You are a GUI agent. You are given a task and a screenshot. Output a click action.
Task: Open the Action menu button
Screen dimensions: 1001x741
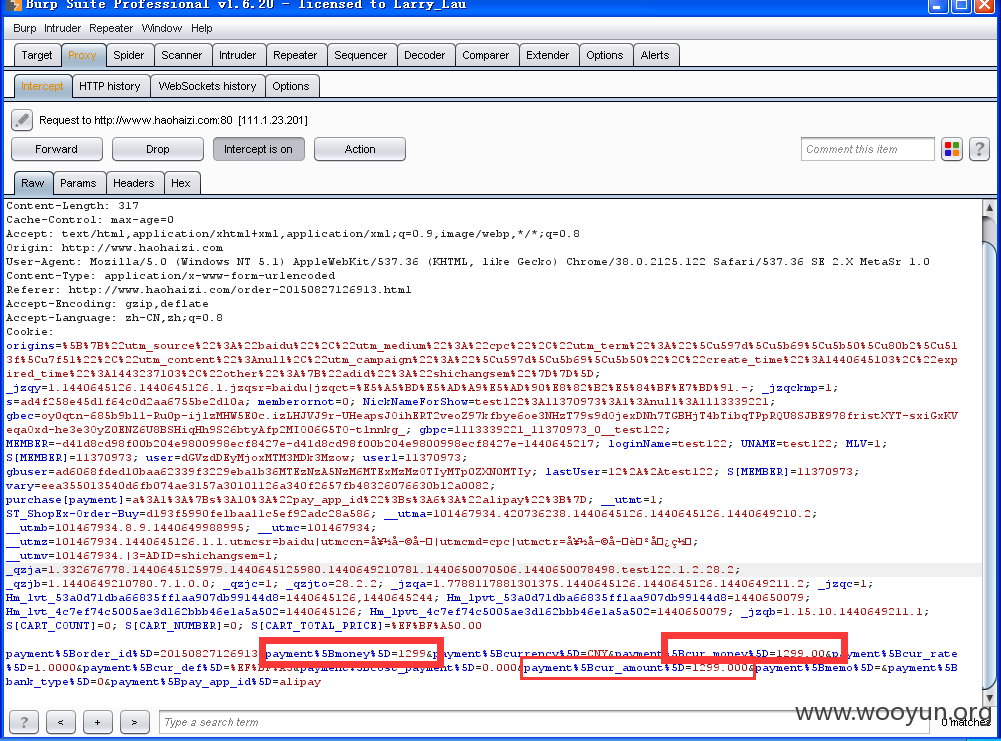360,149
